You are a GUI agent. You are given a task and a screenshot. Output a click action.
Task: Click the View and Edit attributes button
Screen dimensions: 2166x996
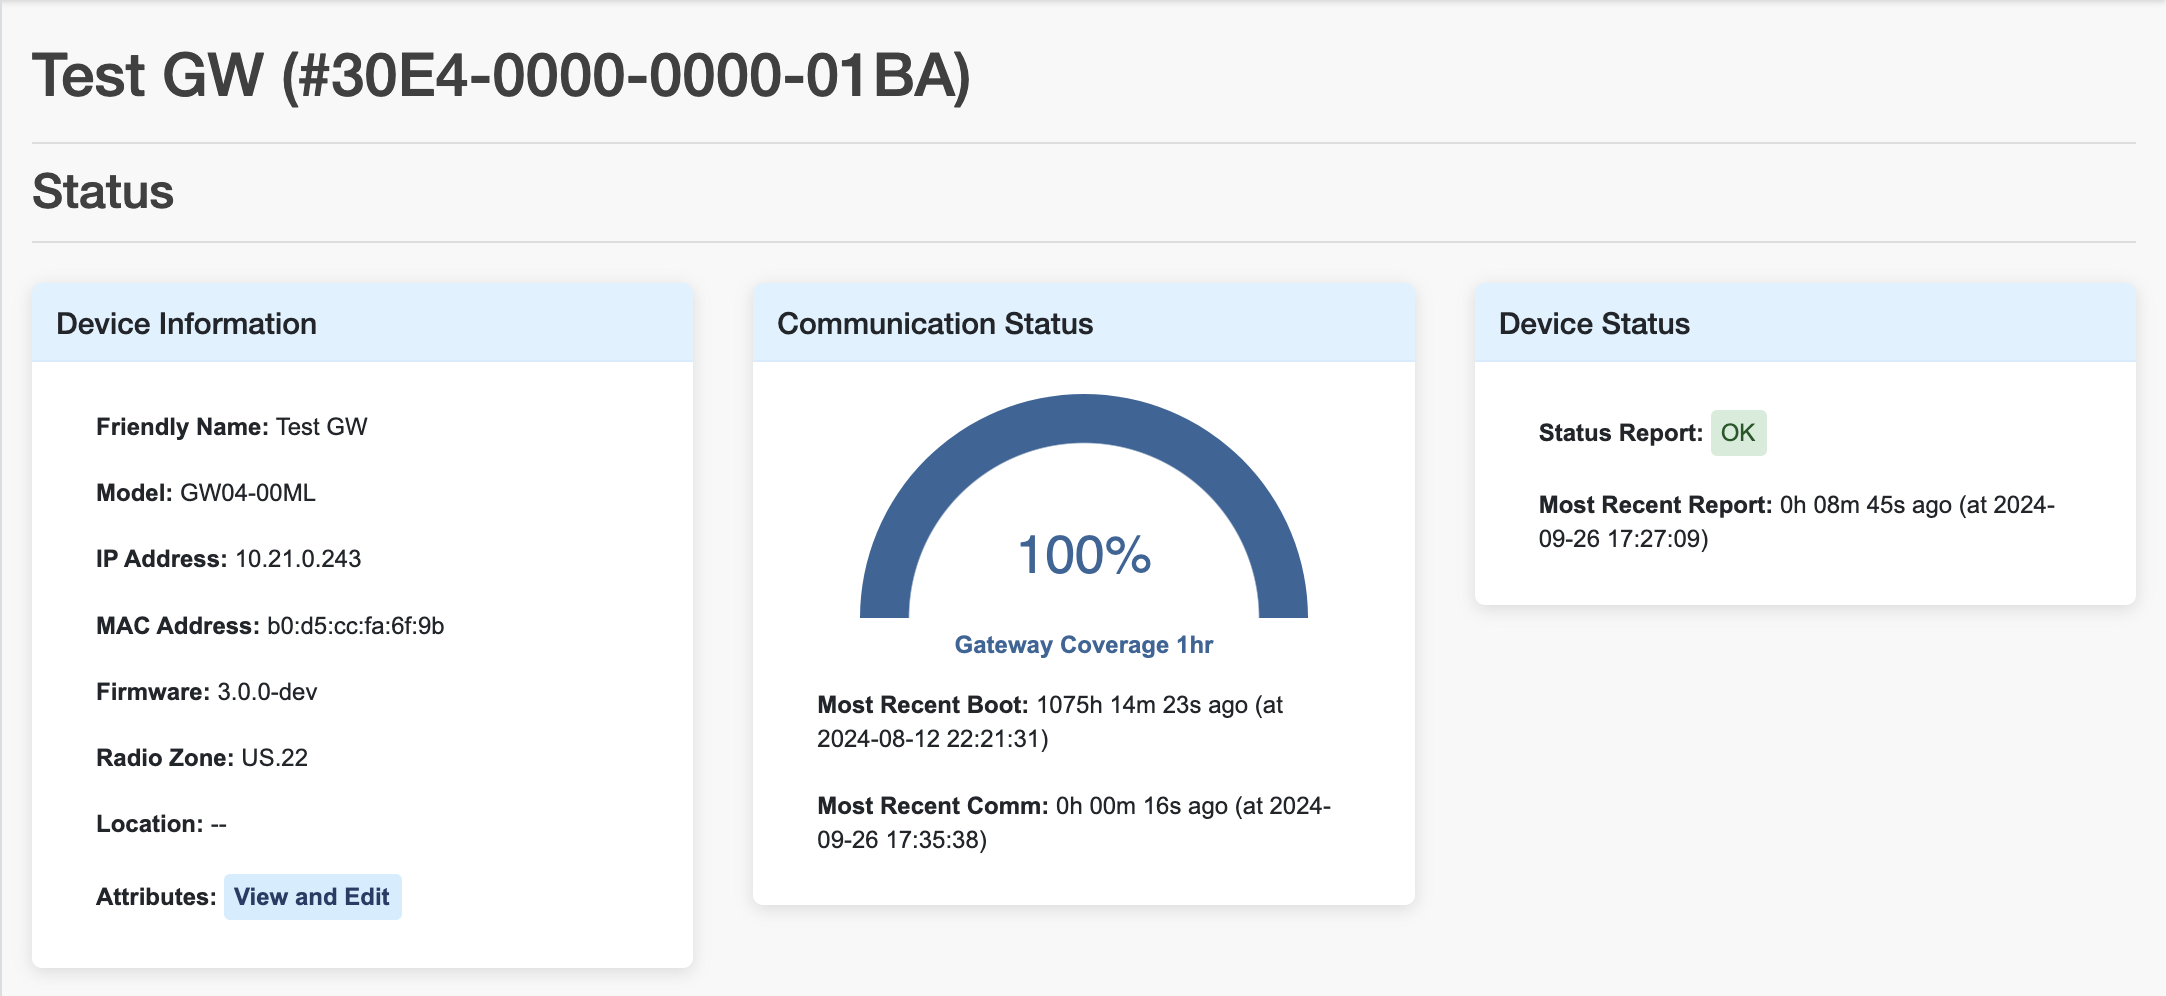(312, 897)
